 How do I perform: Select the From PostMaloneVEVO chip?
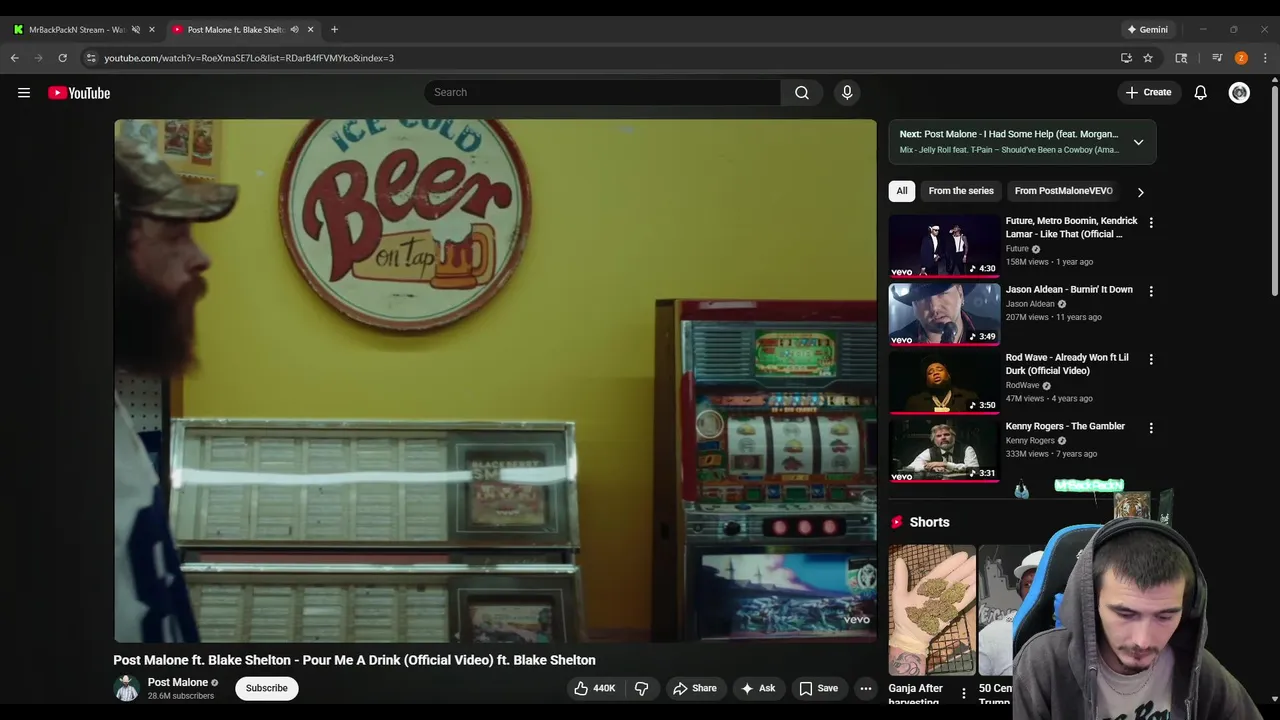click(1063, 191)
